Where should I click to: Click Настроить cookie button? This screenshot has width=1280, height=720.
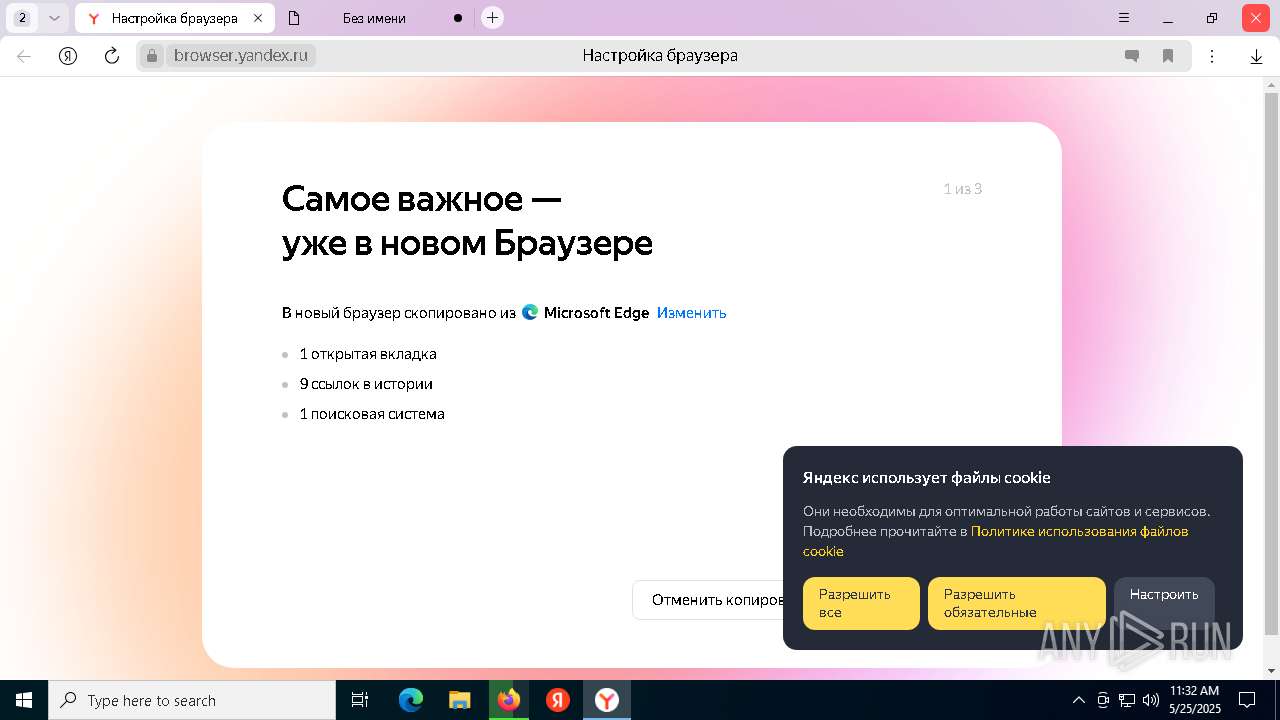click(1164, 603)
